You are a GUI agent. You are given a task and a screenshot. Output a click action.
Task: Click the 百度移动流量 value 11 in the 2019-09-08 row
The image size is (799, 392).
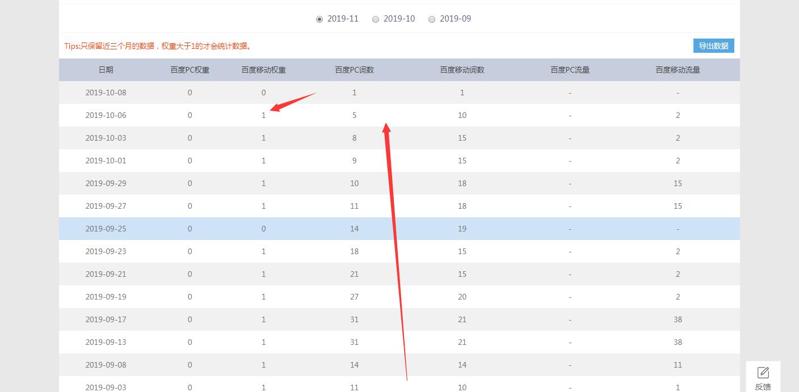pyautogui.click(x=678, y=365)
